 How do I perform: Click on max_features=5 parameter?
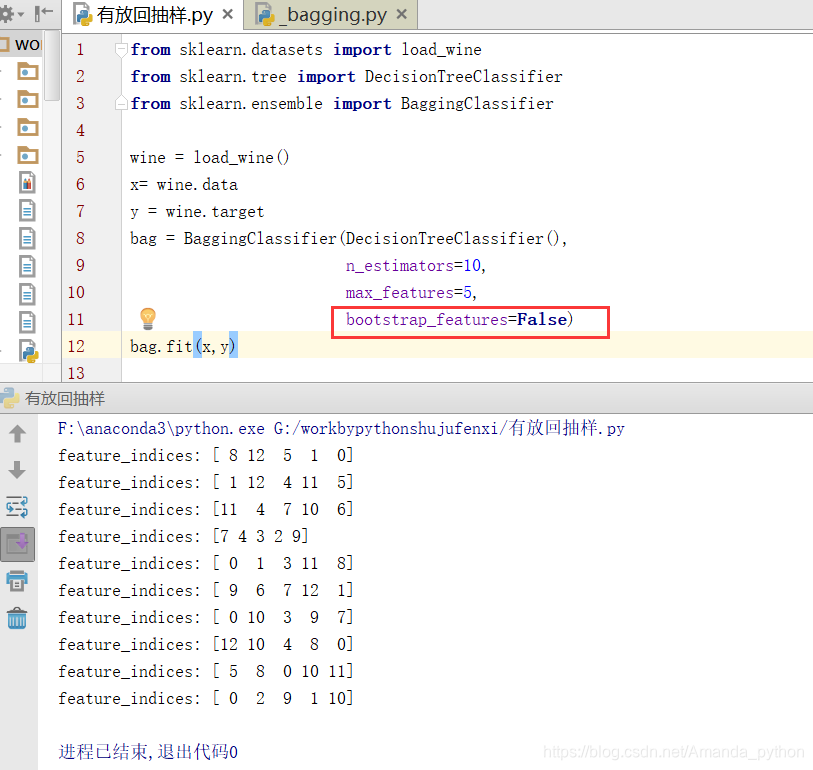click(411, 292)
